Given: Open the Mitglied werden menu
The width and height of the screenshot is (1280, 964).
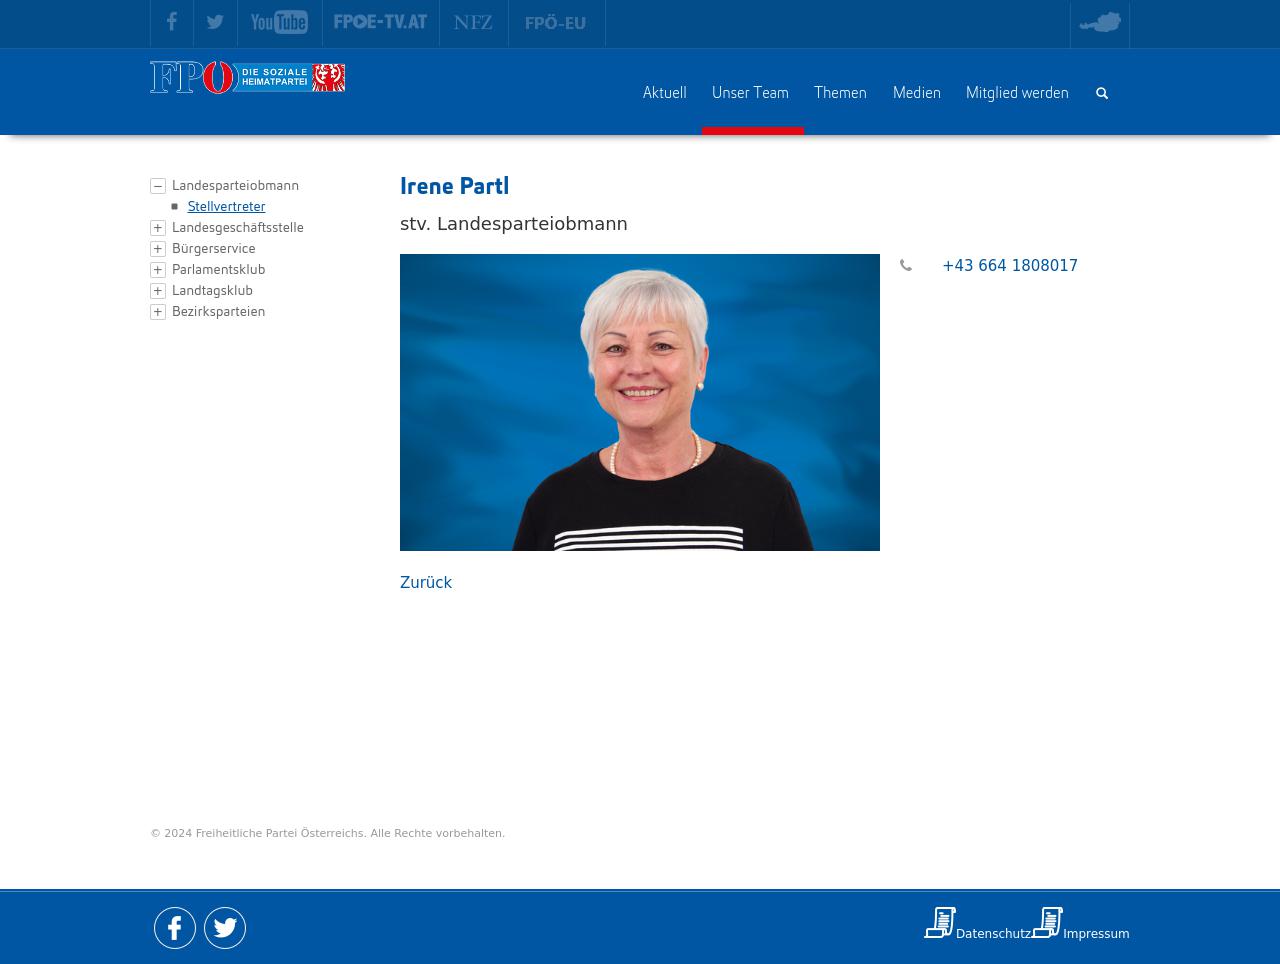Looking at the screenshot, I should (1017, 93).
